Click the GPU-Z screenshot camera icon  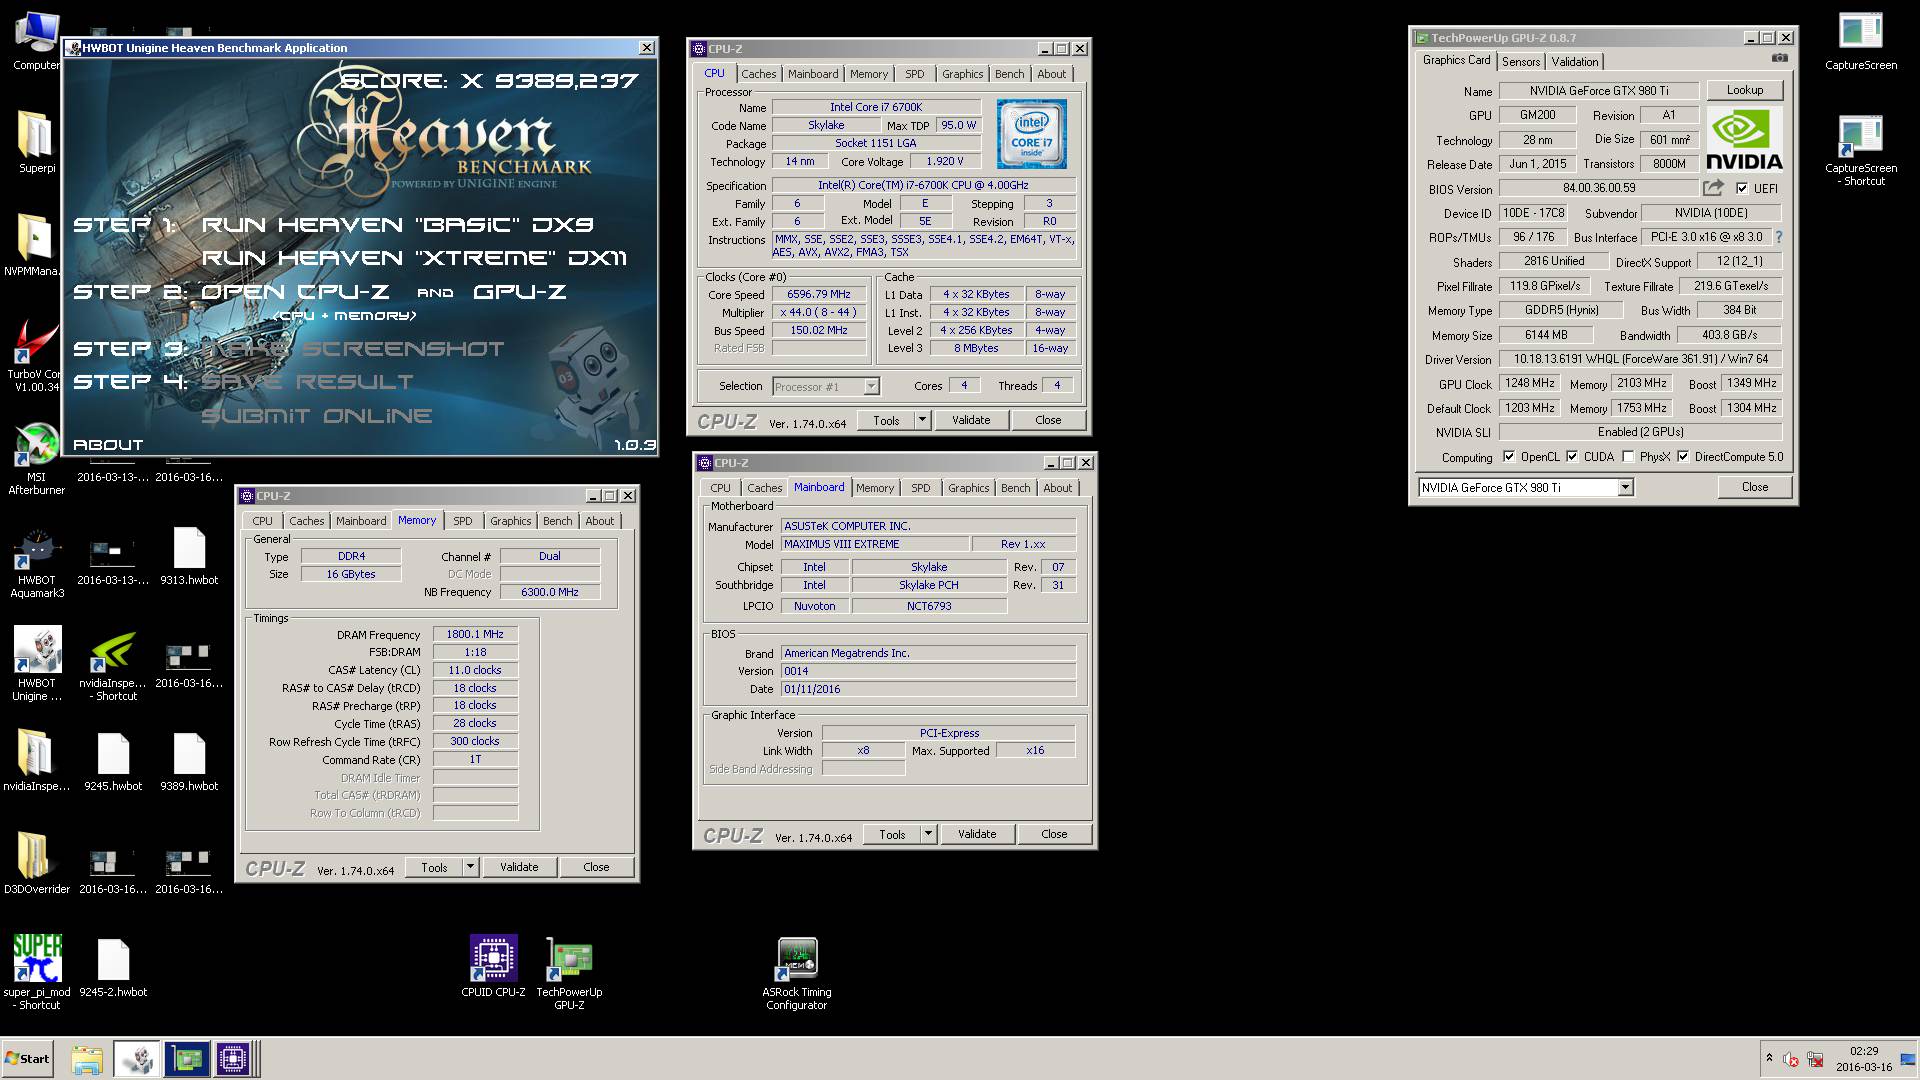pos(1780,59)
